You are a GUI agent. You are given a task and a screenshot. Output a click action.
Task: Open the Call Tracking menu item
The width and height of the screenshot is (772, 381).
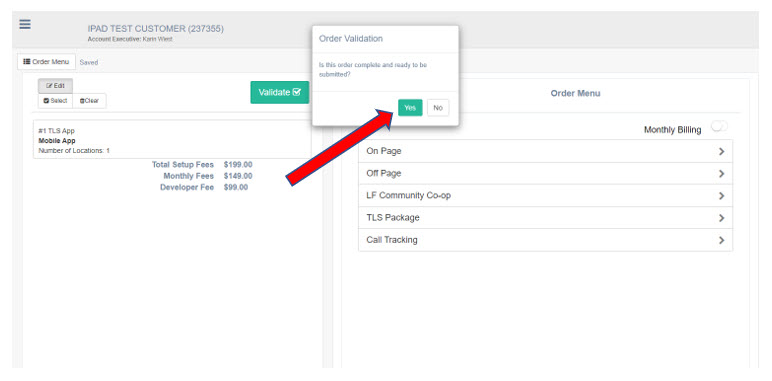(x=546, y=240)
